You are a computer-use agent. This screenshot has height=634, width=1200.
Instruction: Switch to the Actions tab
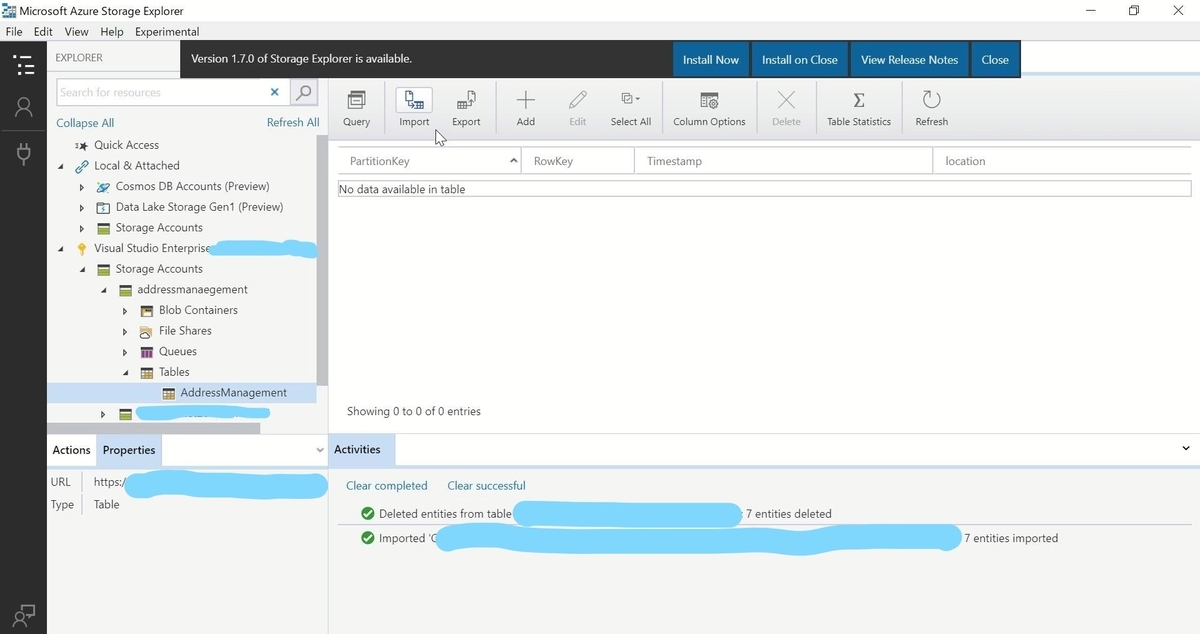[72, 450]
